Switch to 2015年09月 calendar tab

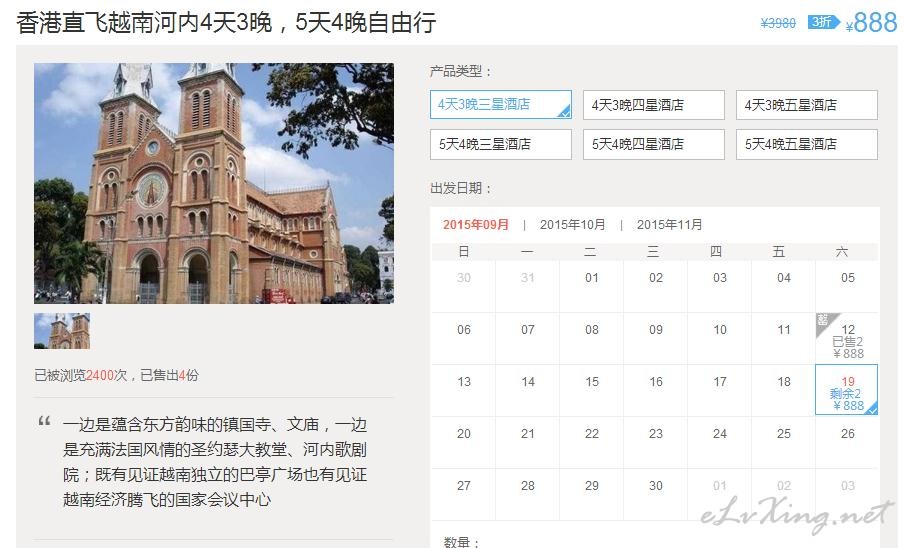pos(476,225)
